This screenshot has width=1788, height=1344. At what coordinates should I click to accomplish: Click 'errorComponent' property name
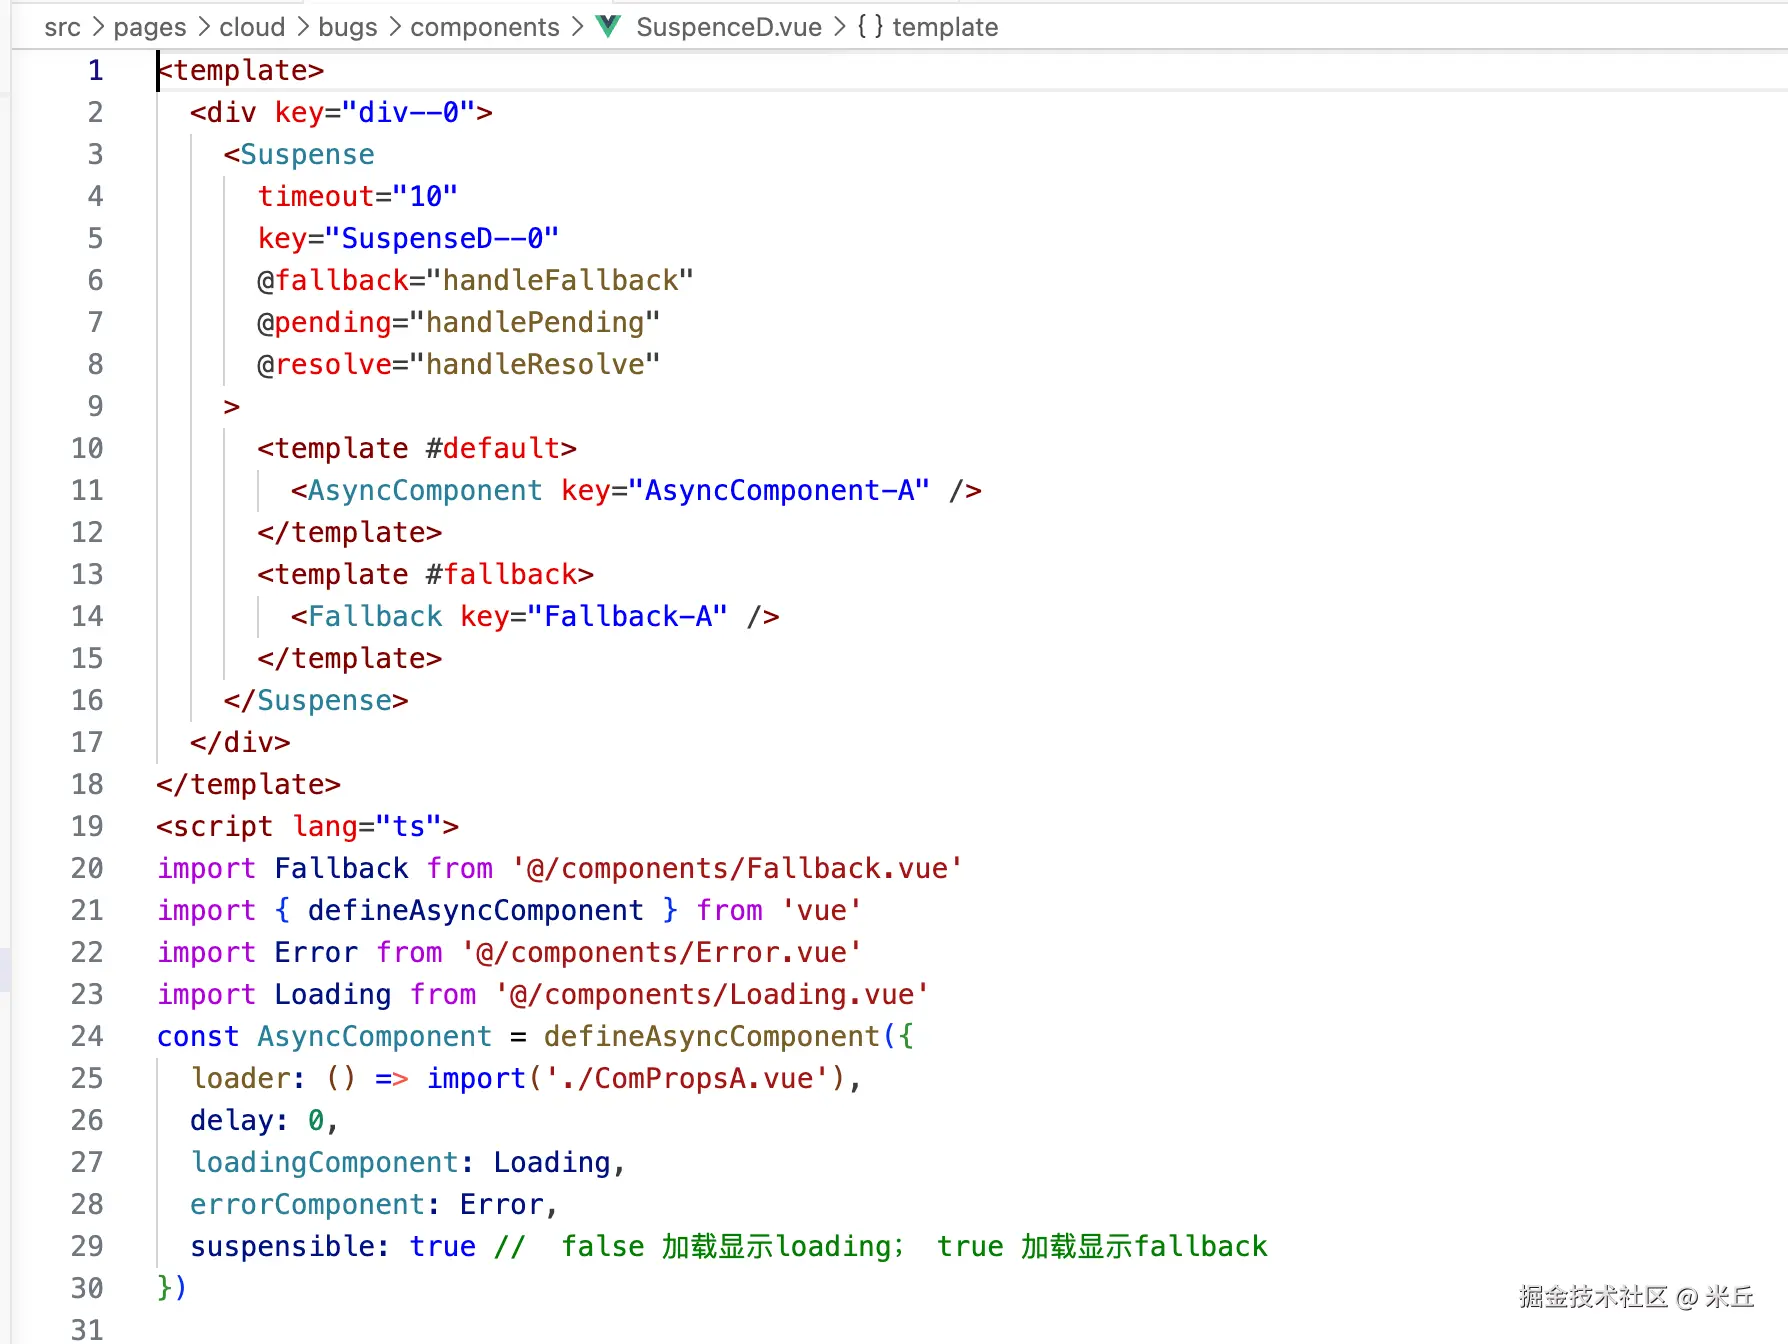tap(308, 1204)
